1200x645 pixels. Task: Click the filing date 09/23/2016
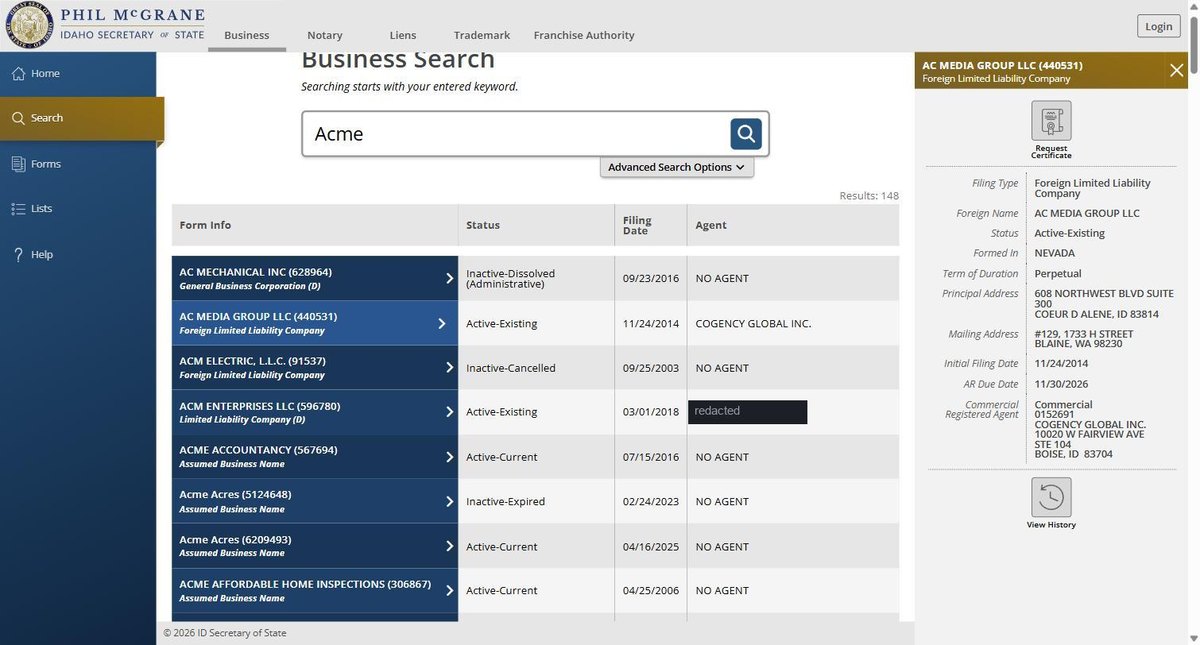click(650, 279)
